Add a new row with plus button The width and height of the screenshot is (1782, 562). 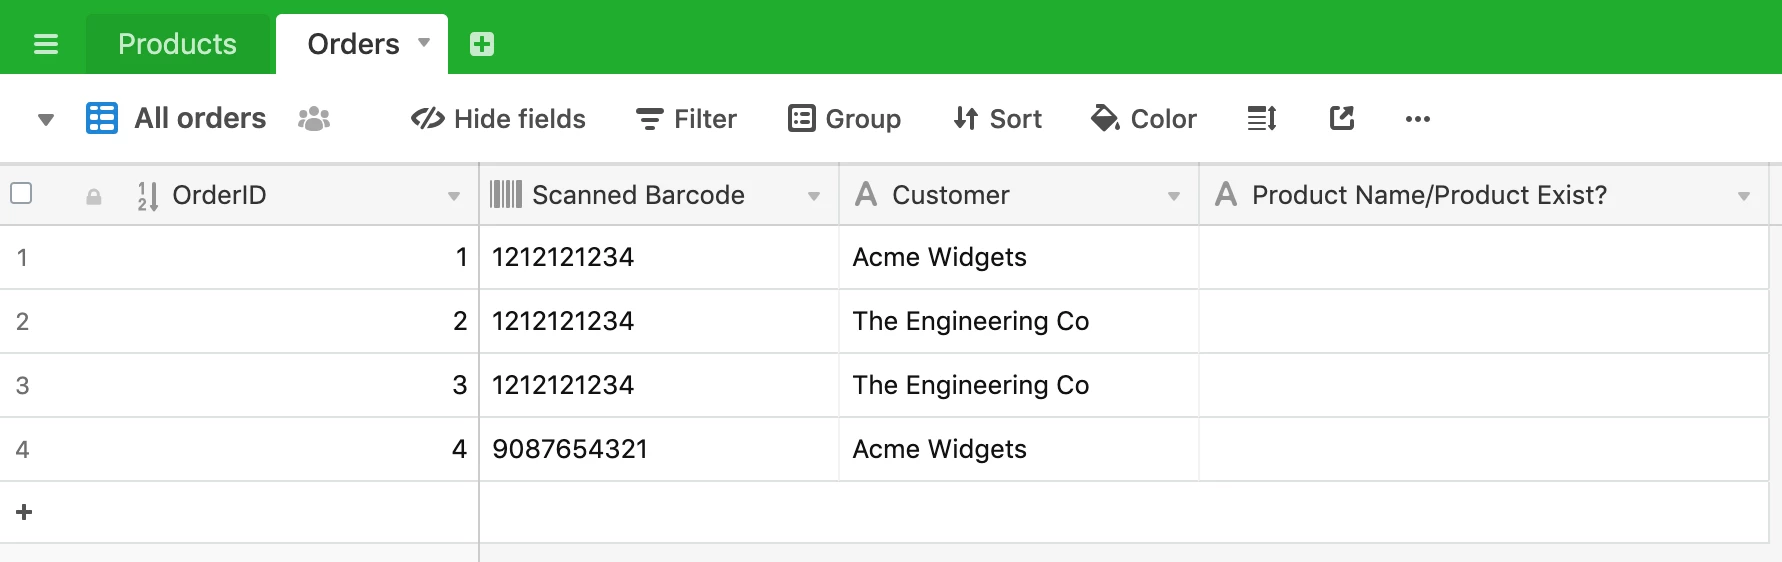point(25,512)
